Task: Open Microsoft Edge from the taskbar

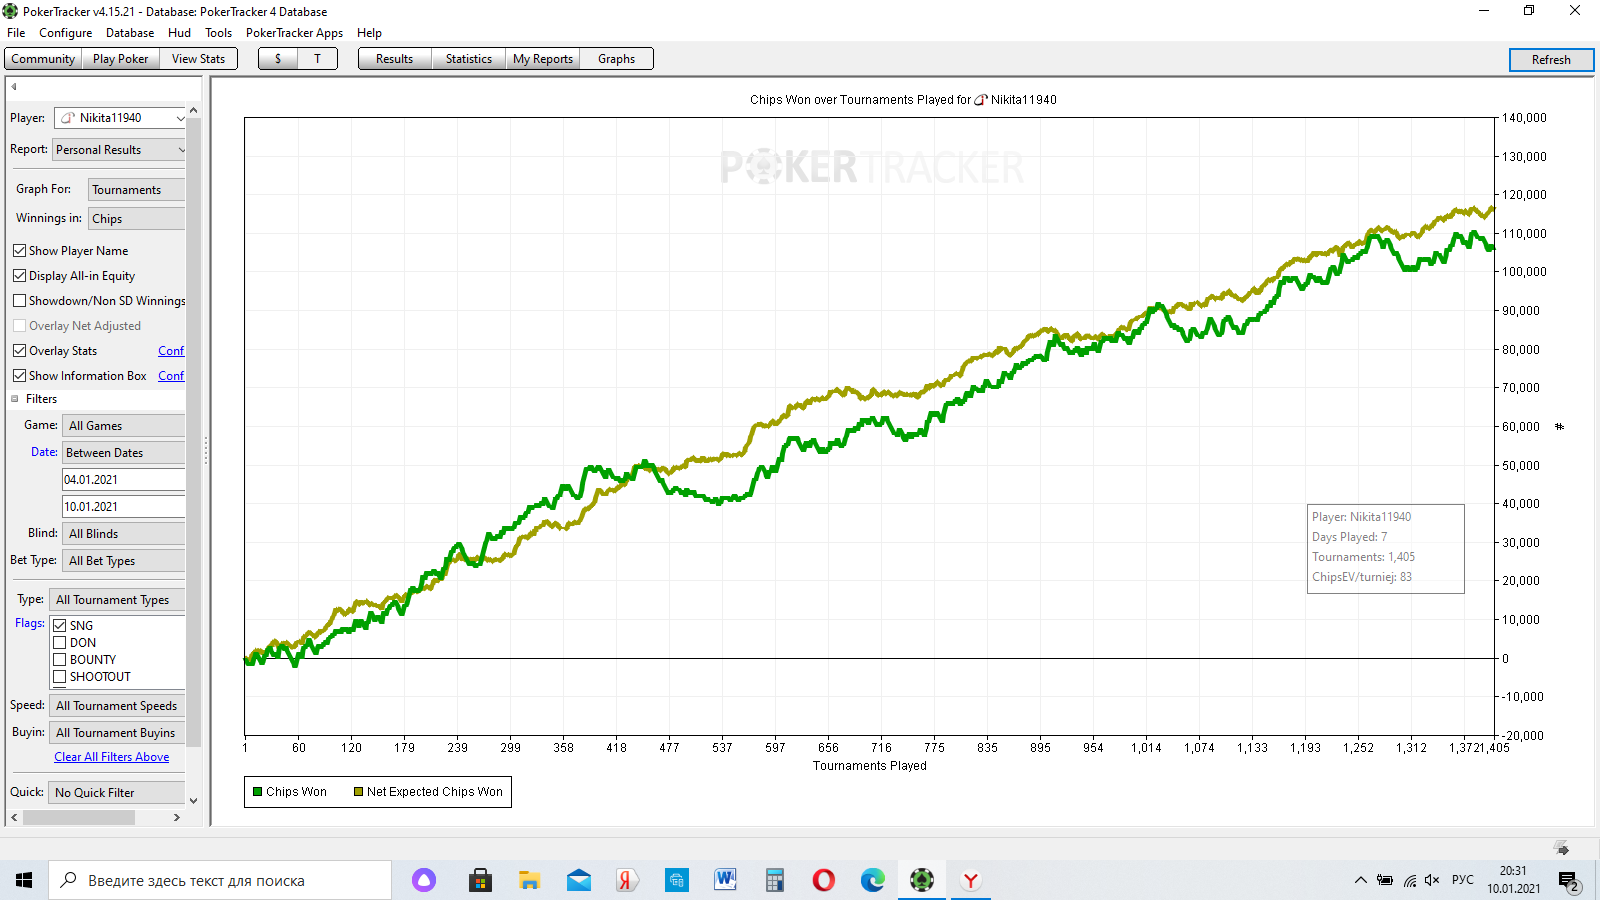Action: pyautogui.click(x=872, y=880)
